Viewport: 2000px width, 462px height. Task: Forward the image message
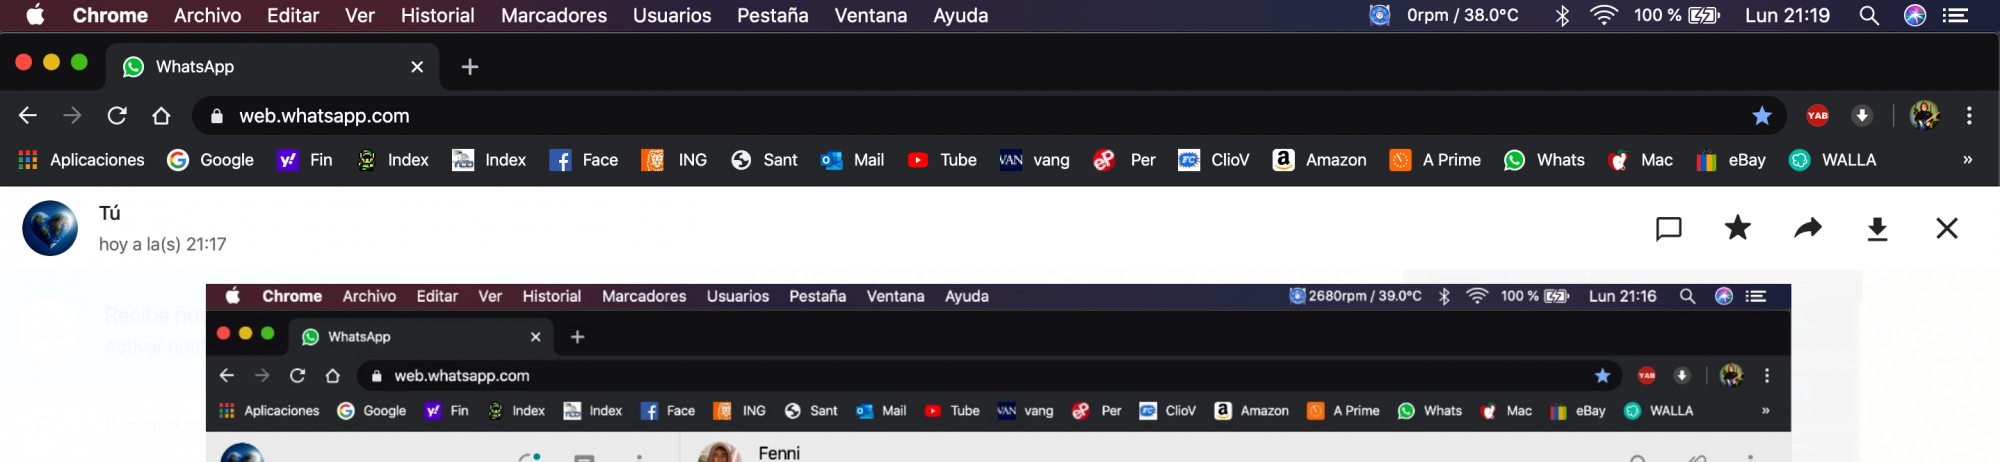click(x=1808, y=228)
